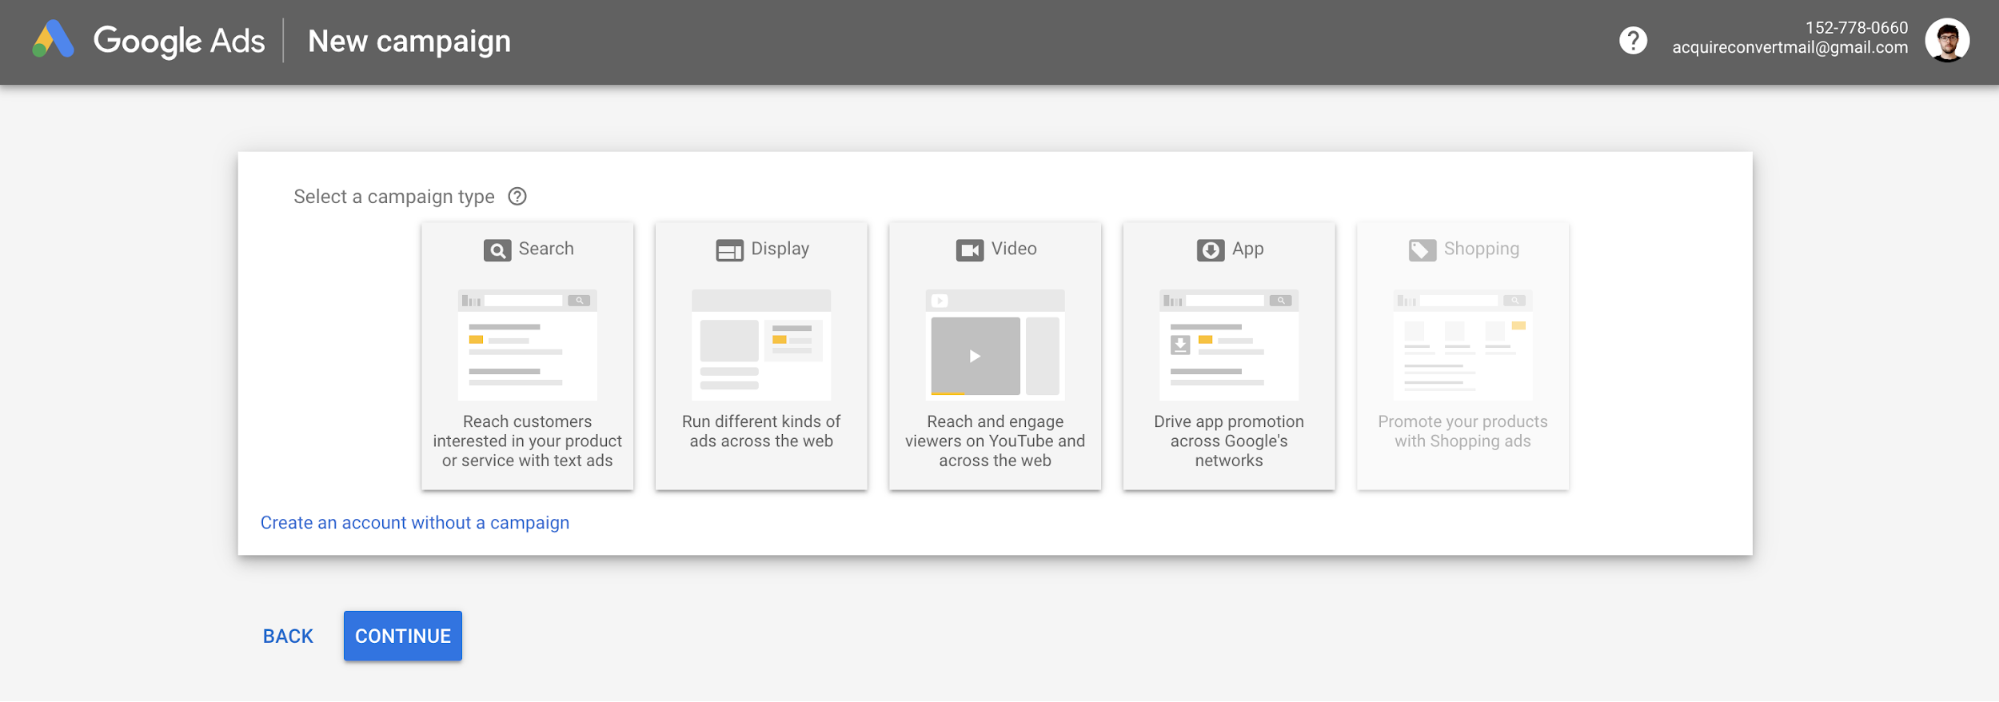
Task: Pick the Shopping campaign preview image
Action: point(1463,344)
